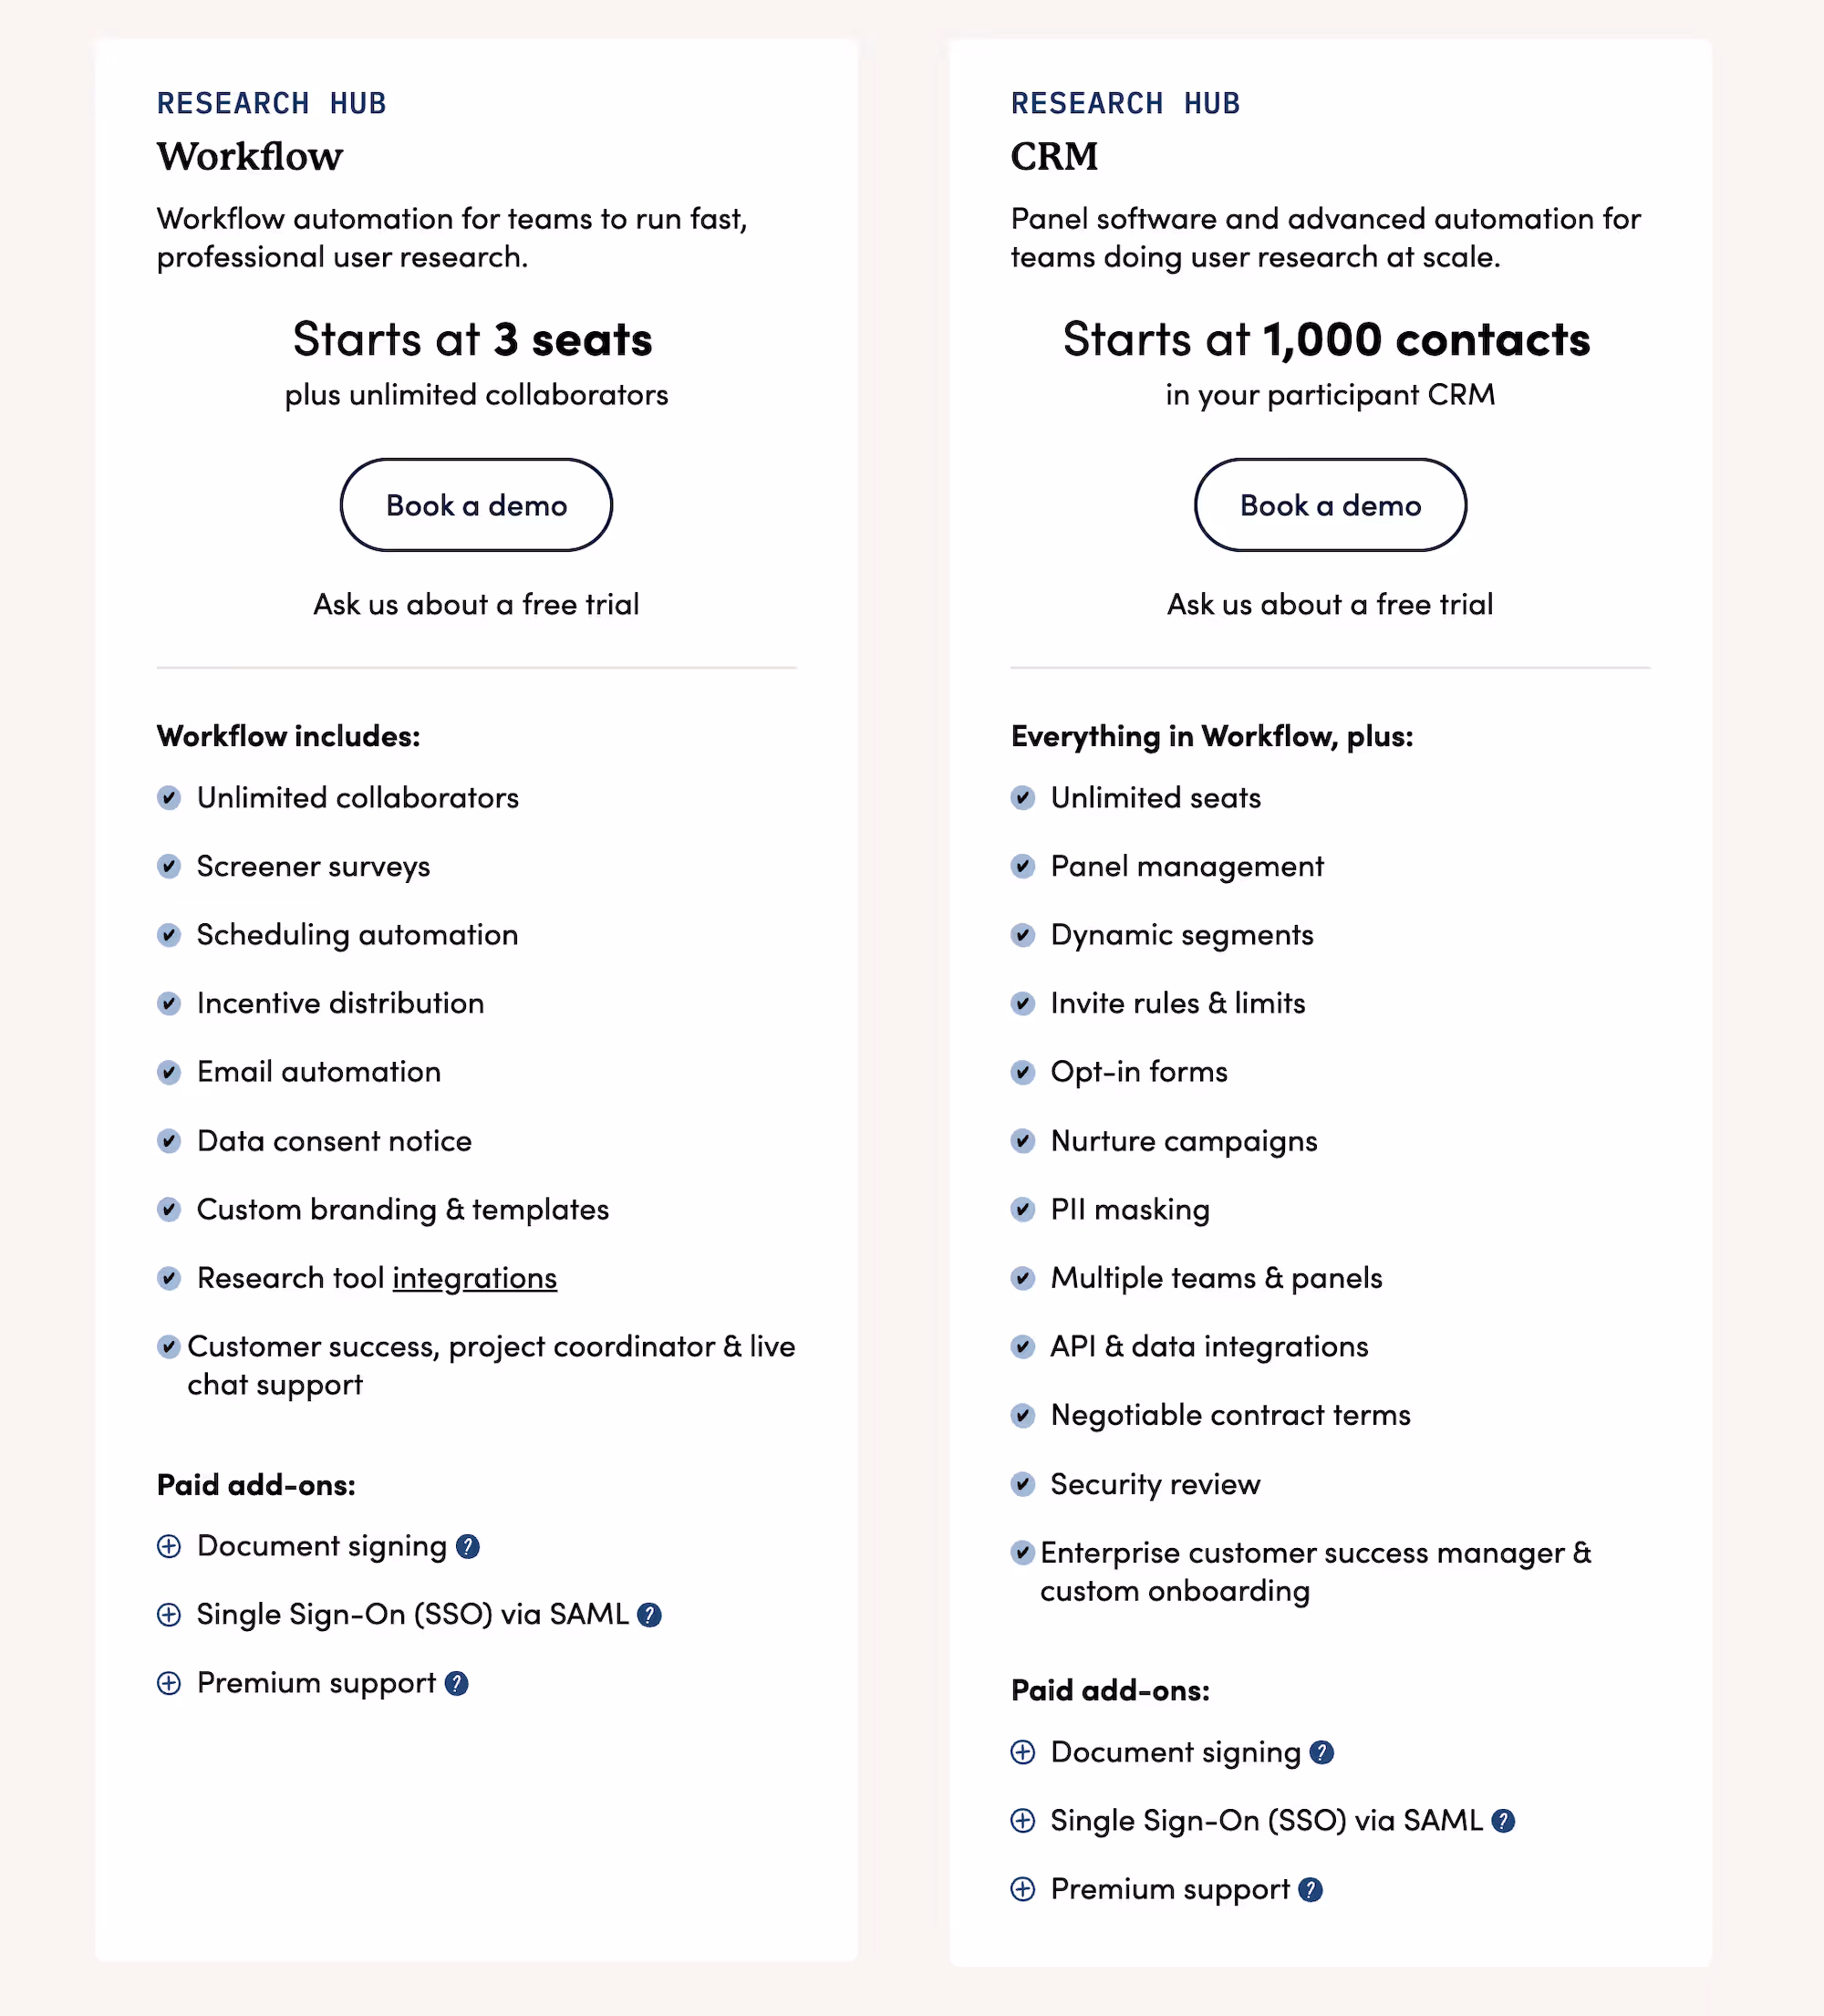Click the checkmark next to Screener surveys
Screen dimensions: 1824x2016
pos(169,867)
